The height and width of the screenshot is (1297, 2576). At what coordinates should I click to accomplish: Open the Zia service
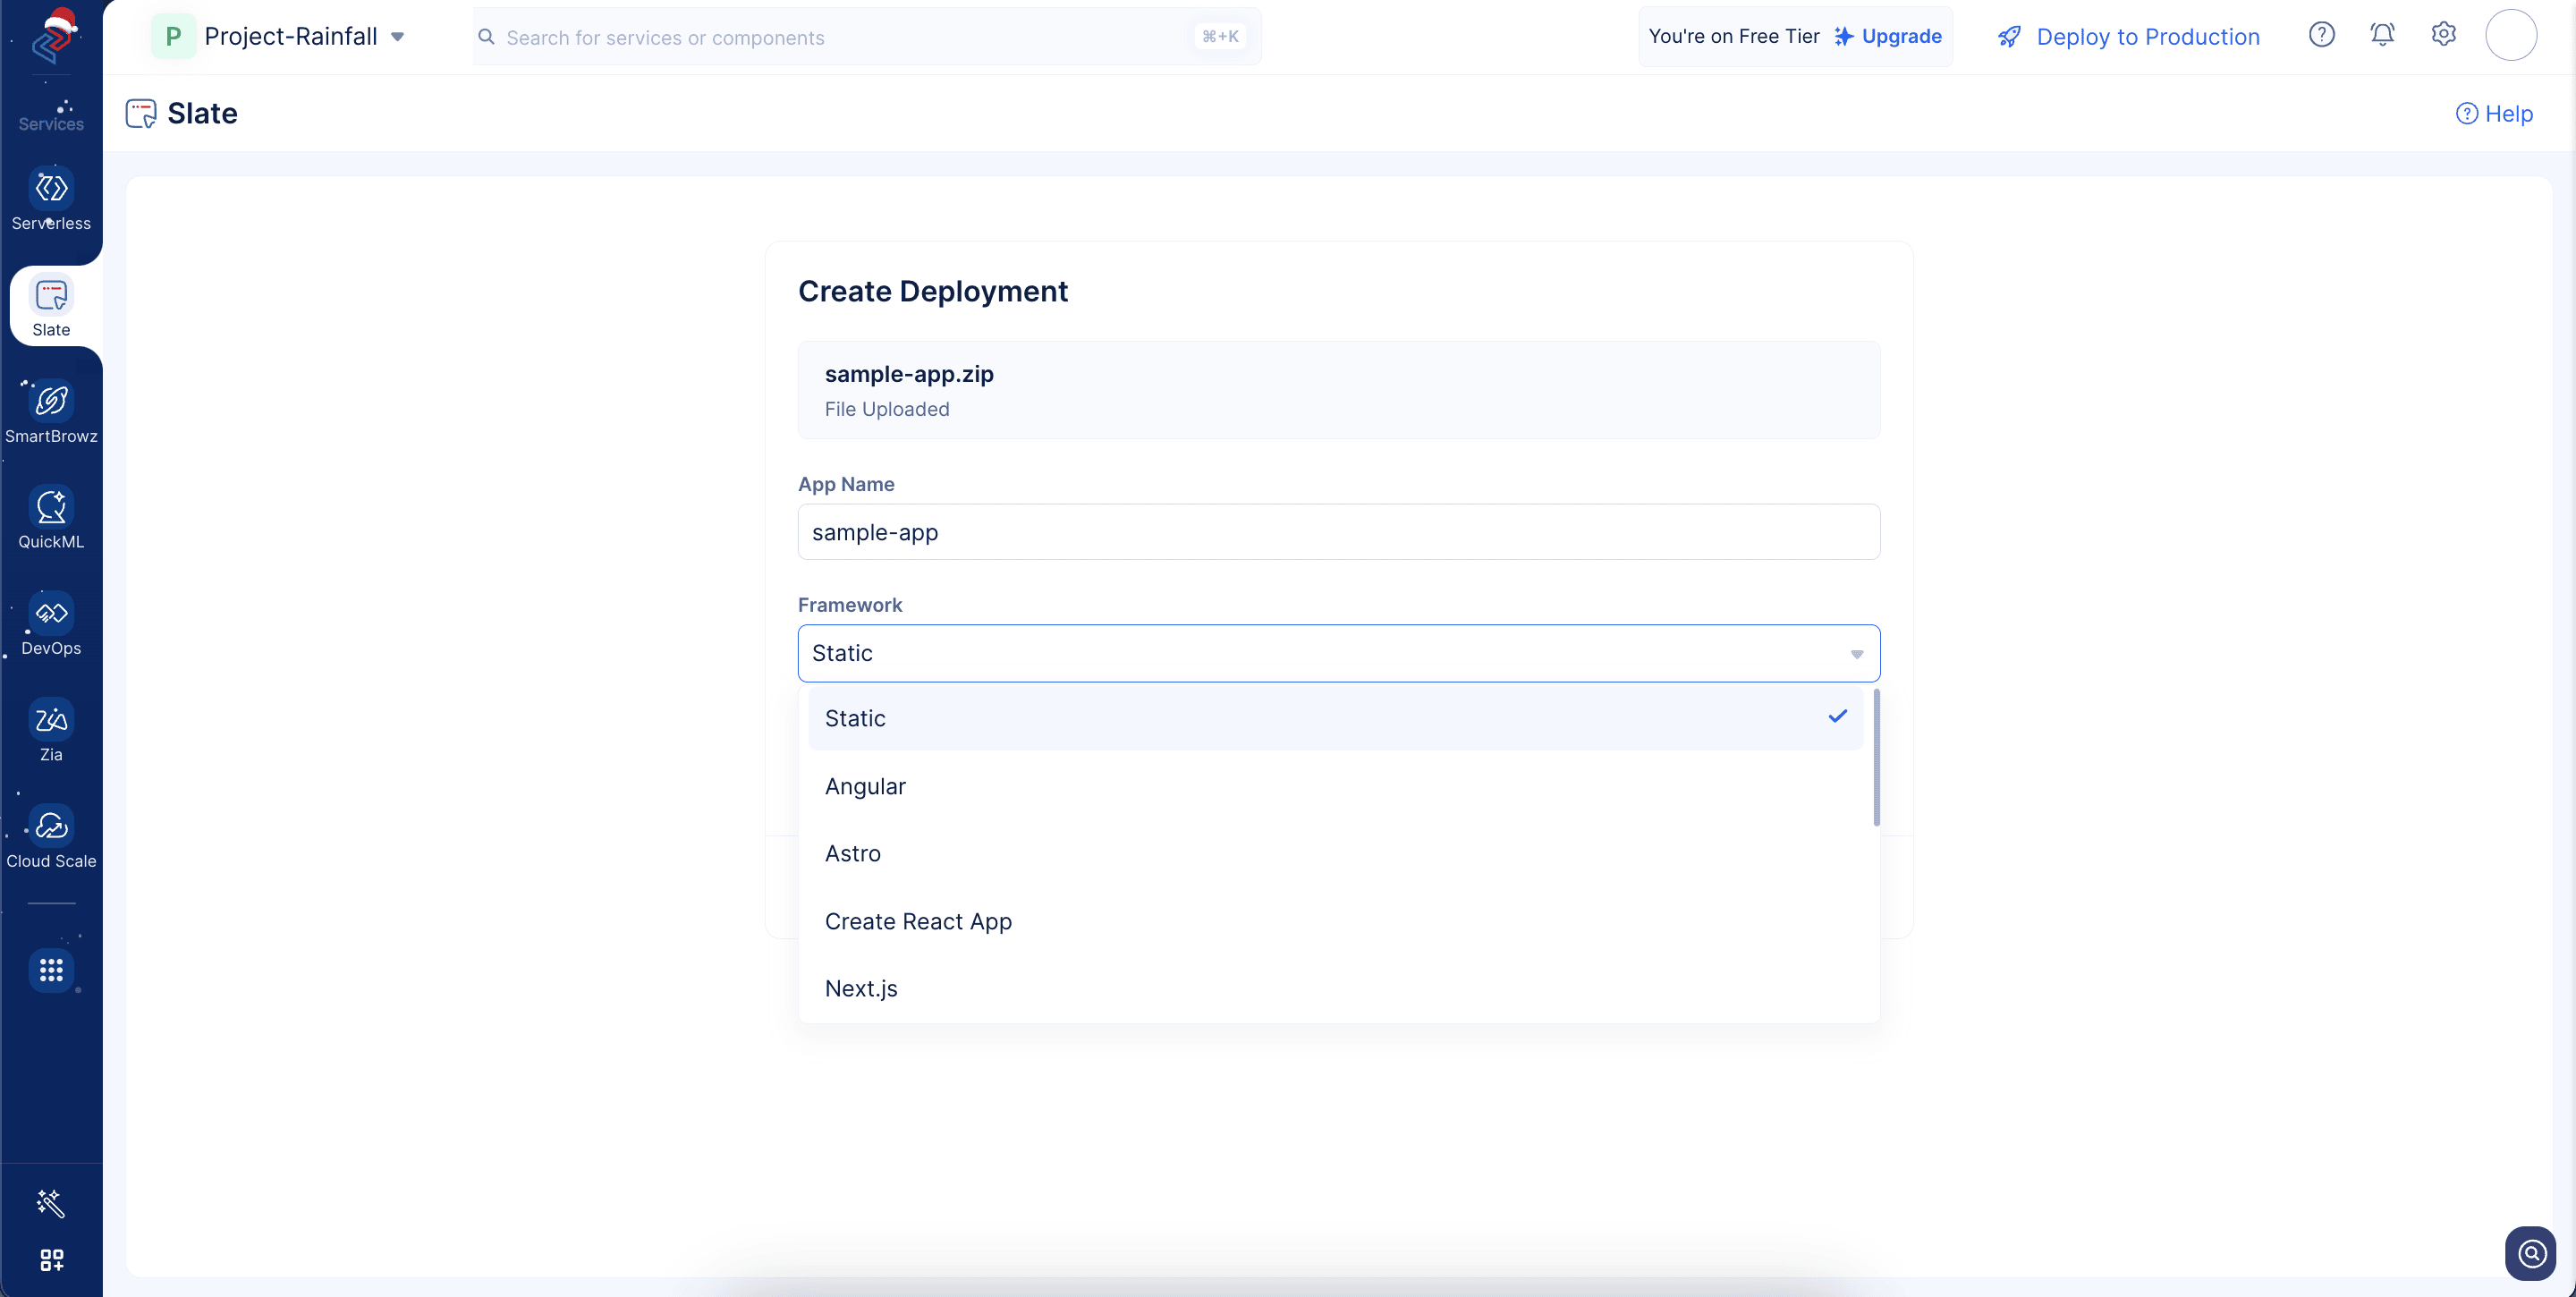(51, 732)
